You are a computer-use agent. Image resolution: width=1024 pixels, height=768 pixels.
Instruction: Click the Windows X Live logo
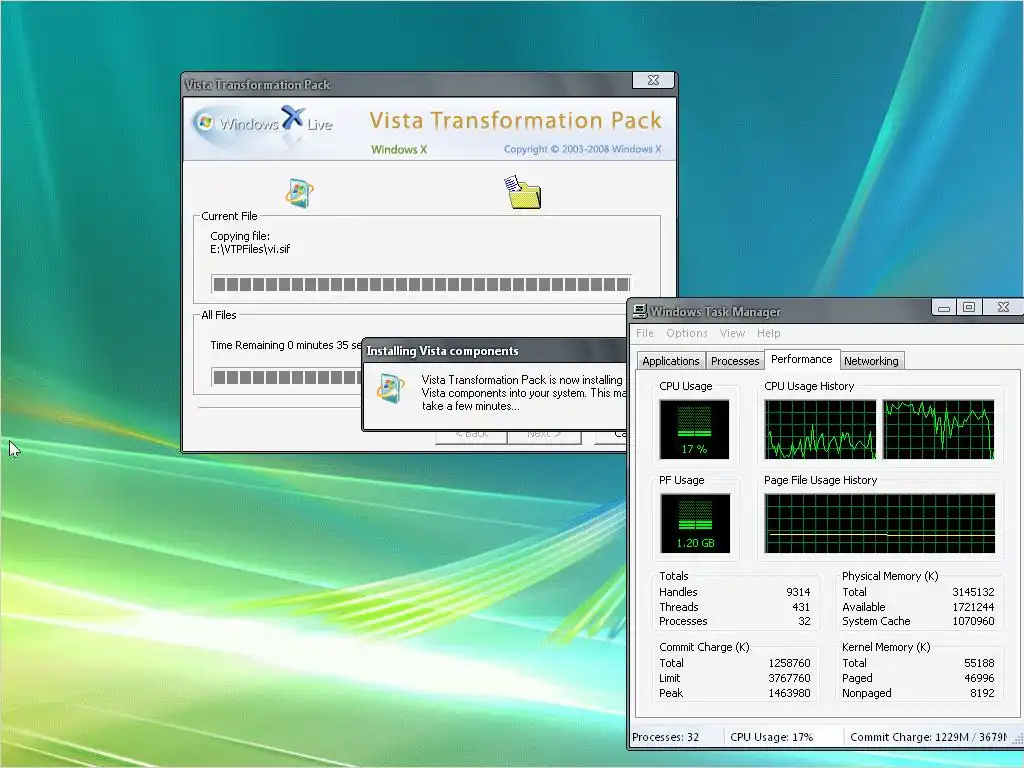click(x=263, y=123)
